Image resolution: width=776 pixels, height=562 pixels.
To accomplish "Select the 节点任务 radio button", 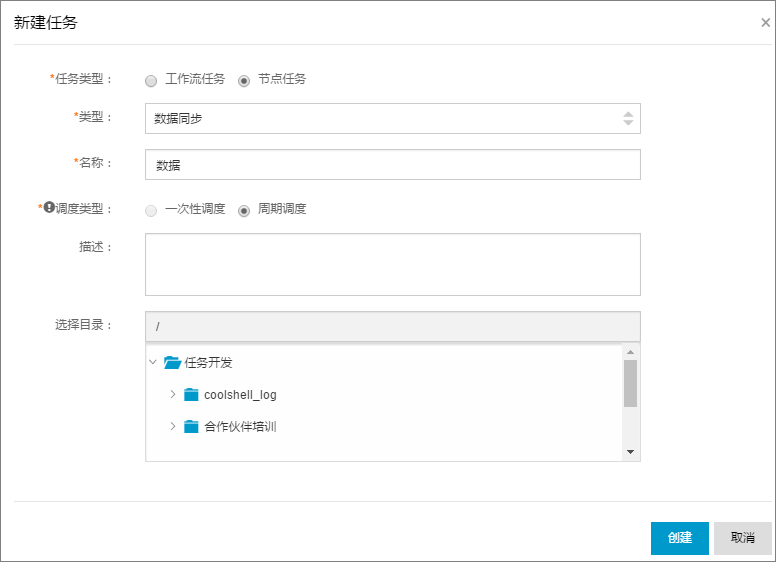I will pyautogui.click(x=244, y=81).
